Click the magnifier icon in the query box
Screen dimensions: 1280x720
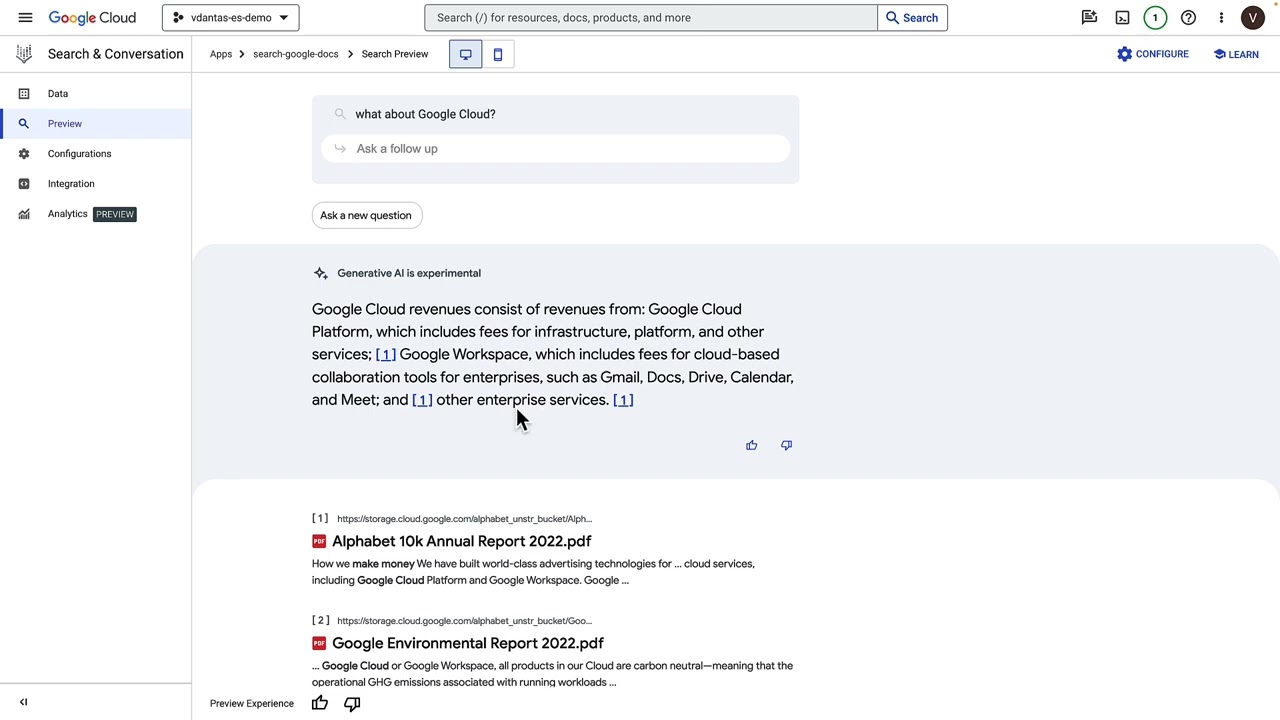(340, 114)
